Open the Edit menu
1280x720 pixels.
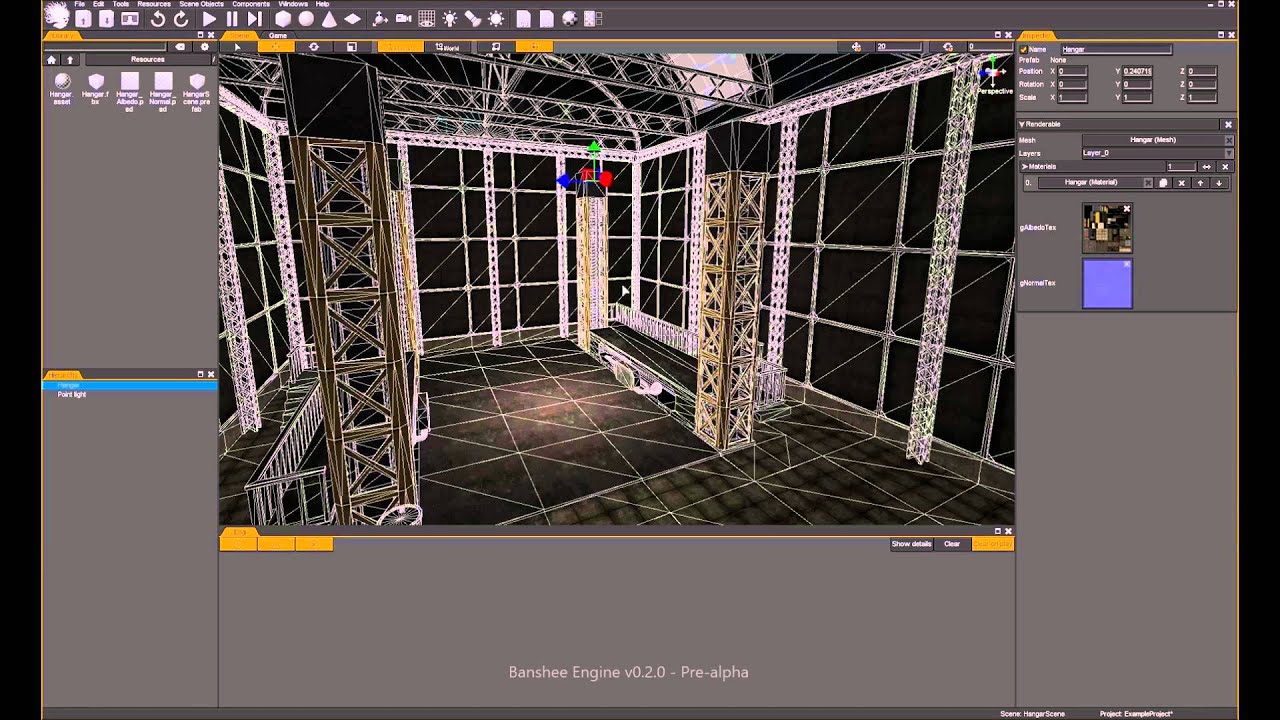coord(98,4)
